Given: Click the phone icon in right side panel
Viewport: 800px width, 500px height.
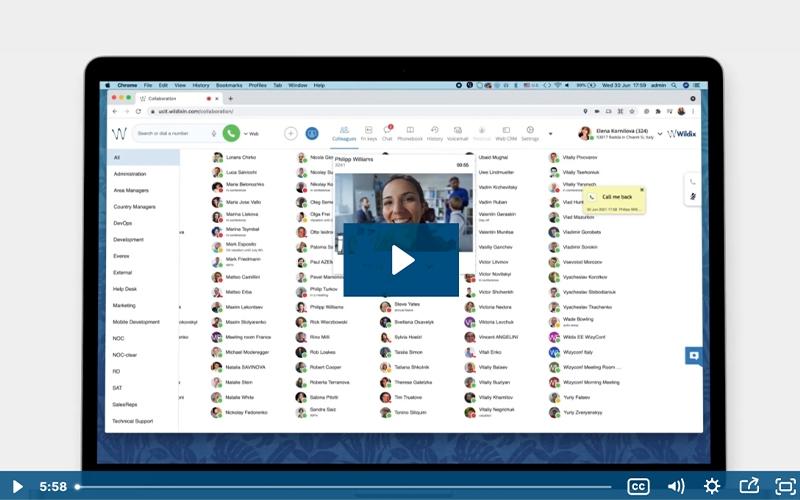Looking at the screenshot, I should point(692,182).
